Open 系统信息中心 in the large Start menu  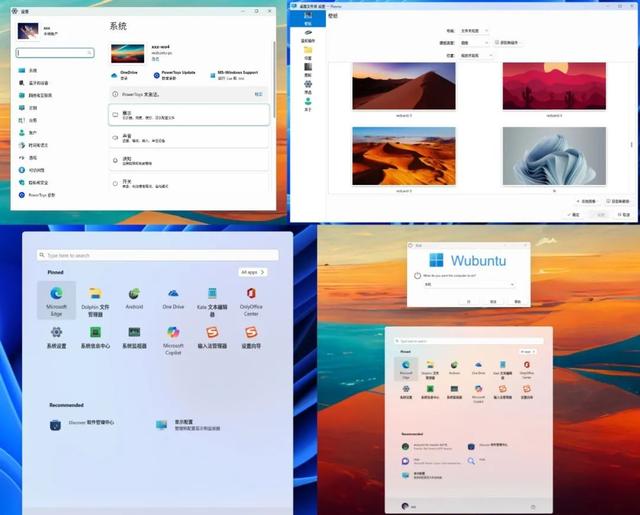(95, 337)
